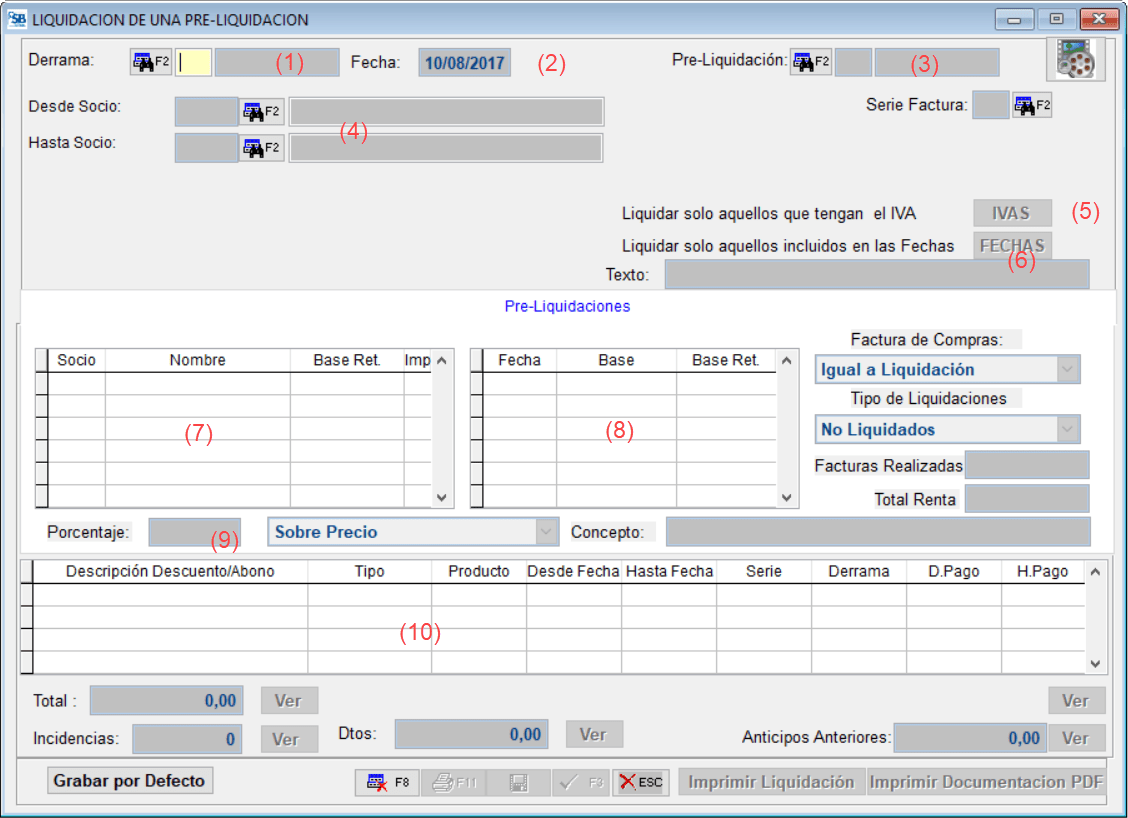Click the ESC cancel button
Image resolution: width=1128 pixels, height=818 pixels.
[640, 782]
